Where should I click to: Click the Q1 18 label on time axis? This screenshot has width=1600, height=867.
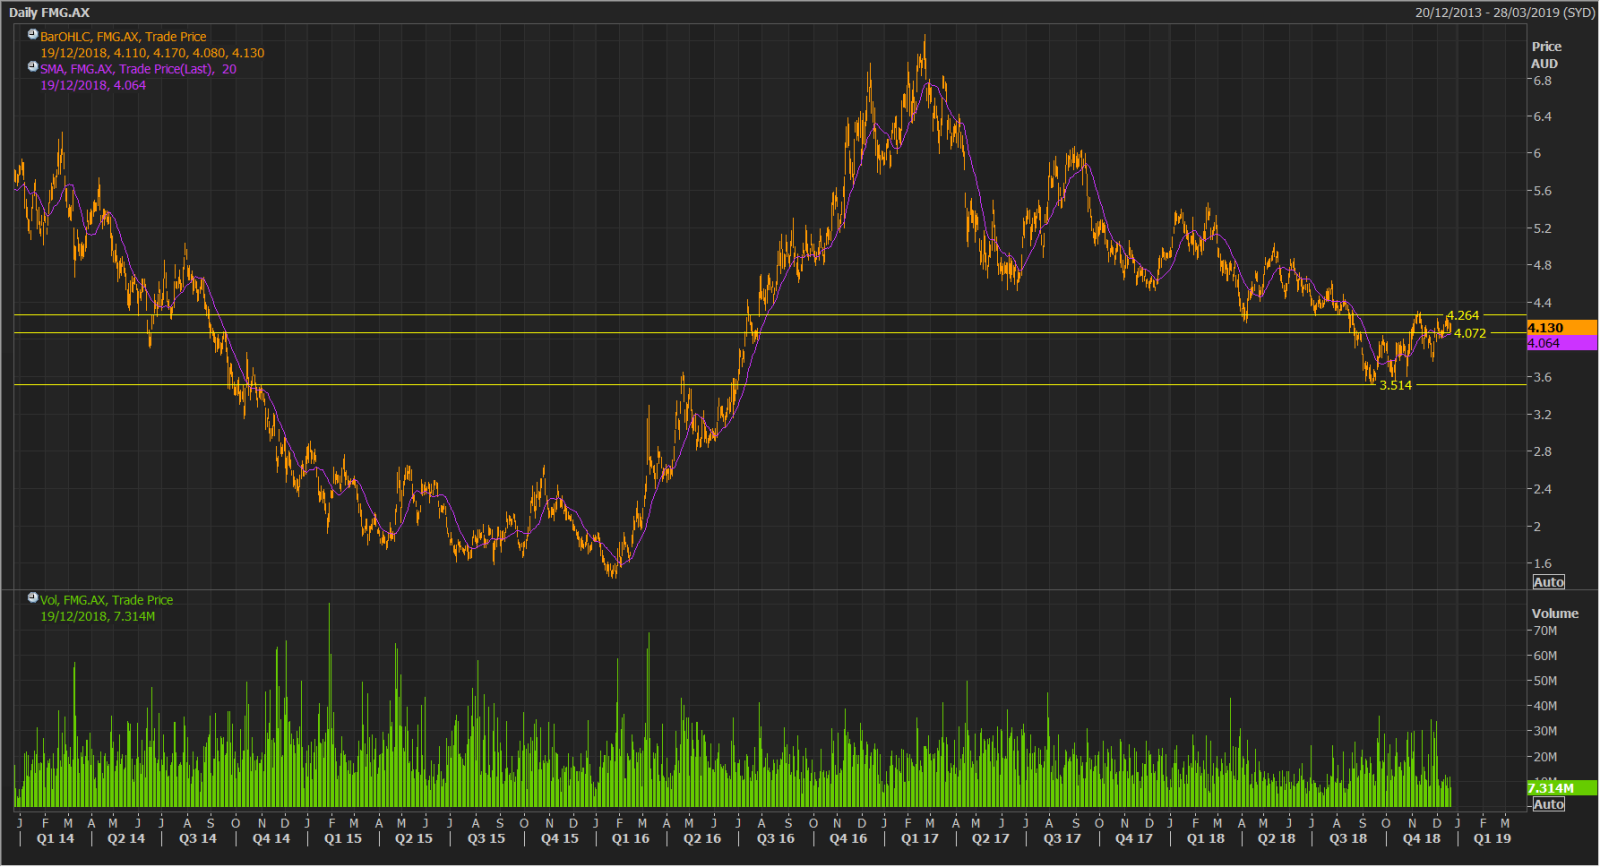click(1205, 839)
